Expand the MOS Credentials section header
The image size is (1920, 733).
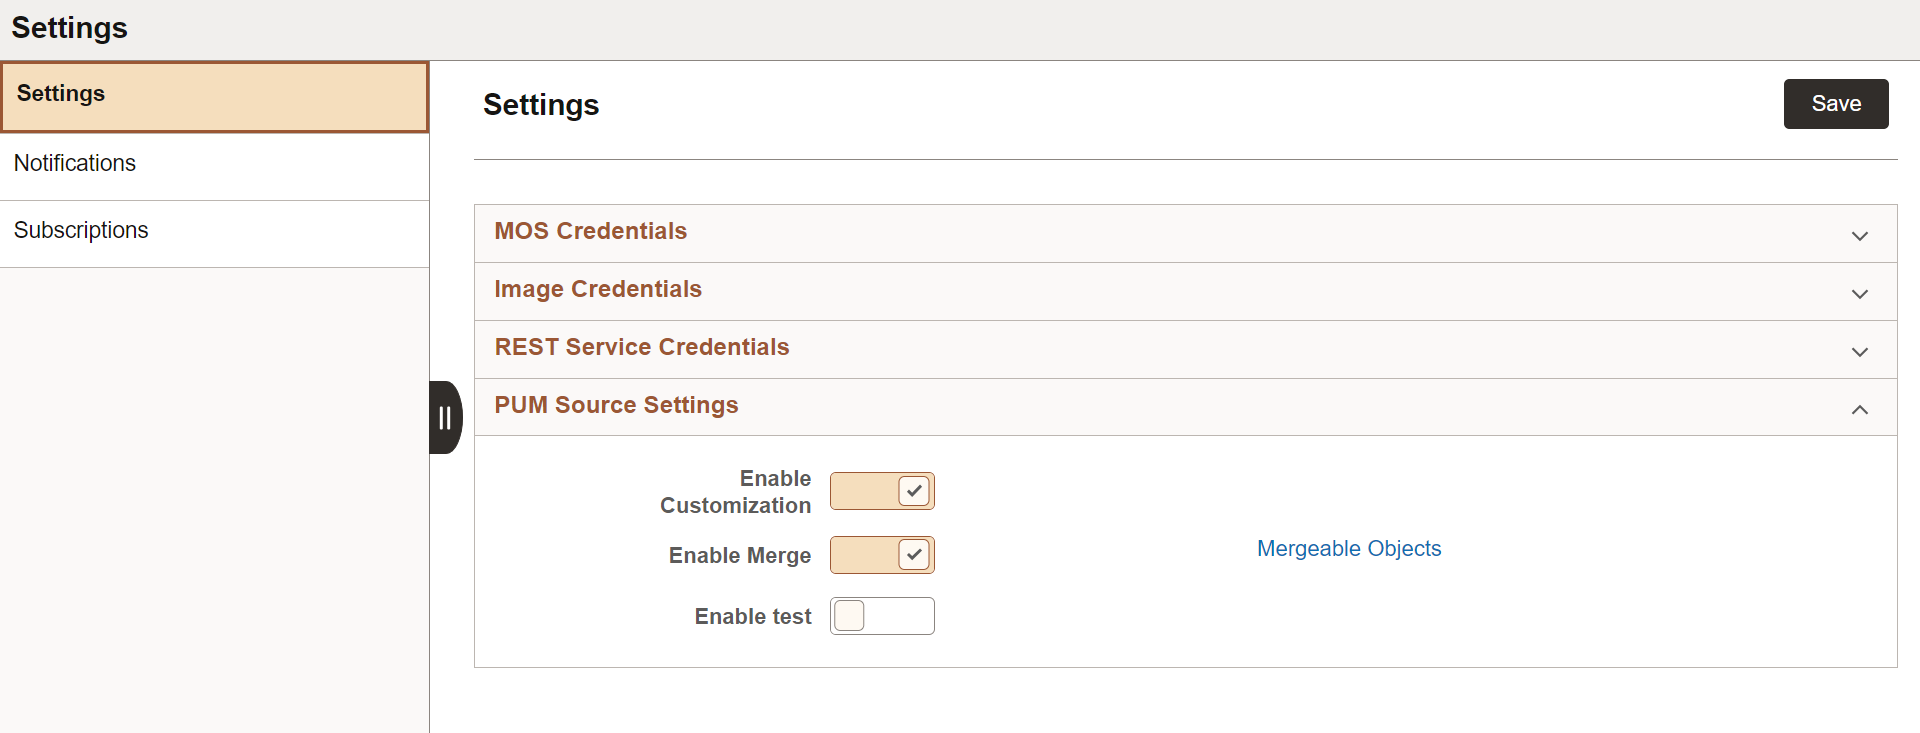590,231
